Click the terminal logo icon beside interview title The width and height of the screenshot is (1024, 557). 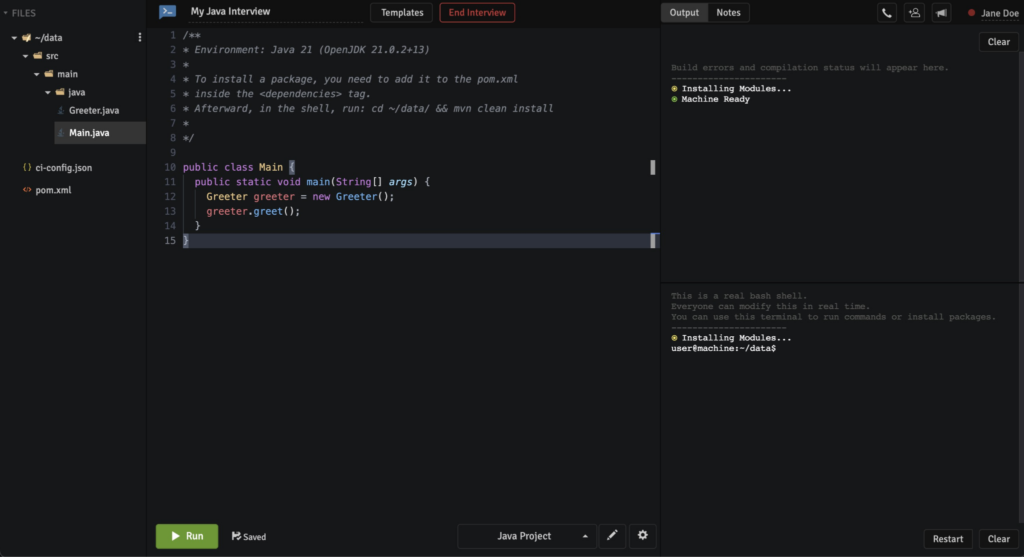pos(167,12)
